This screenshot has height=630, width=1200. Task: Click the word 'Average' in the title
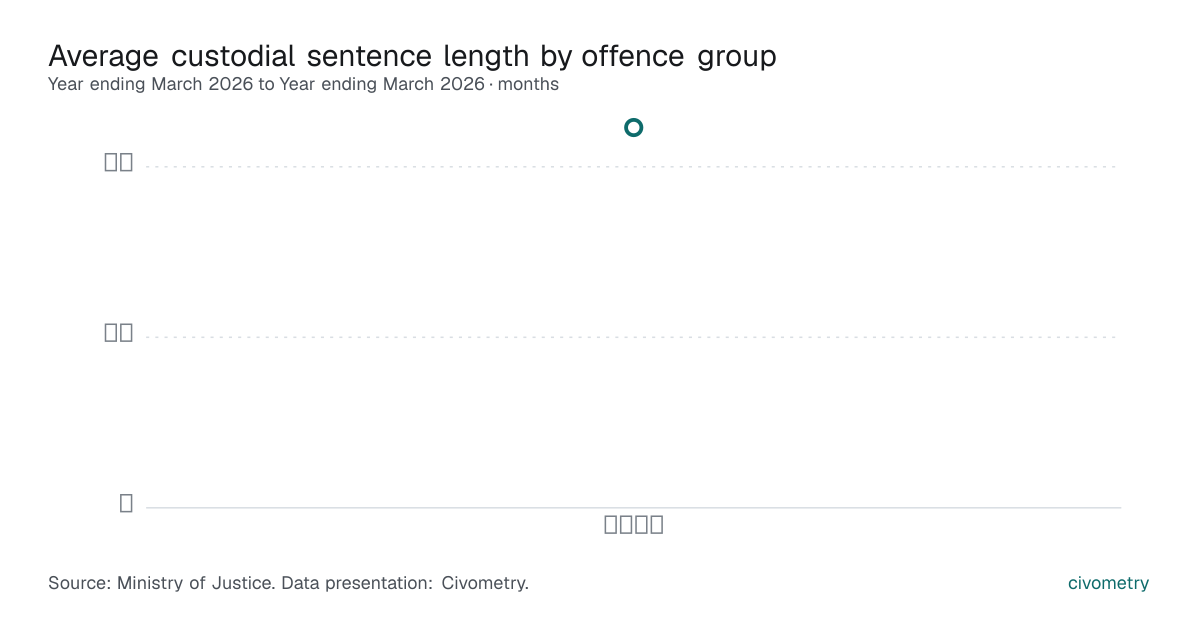[x=103, y=56]
